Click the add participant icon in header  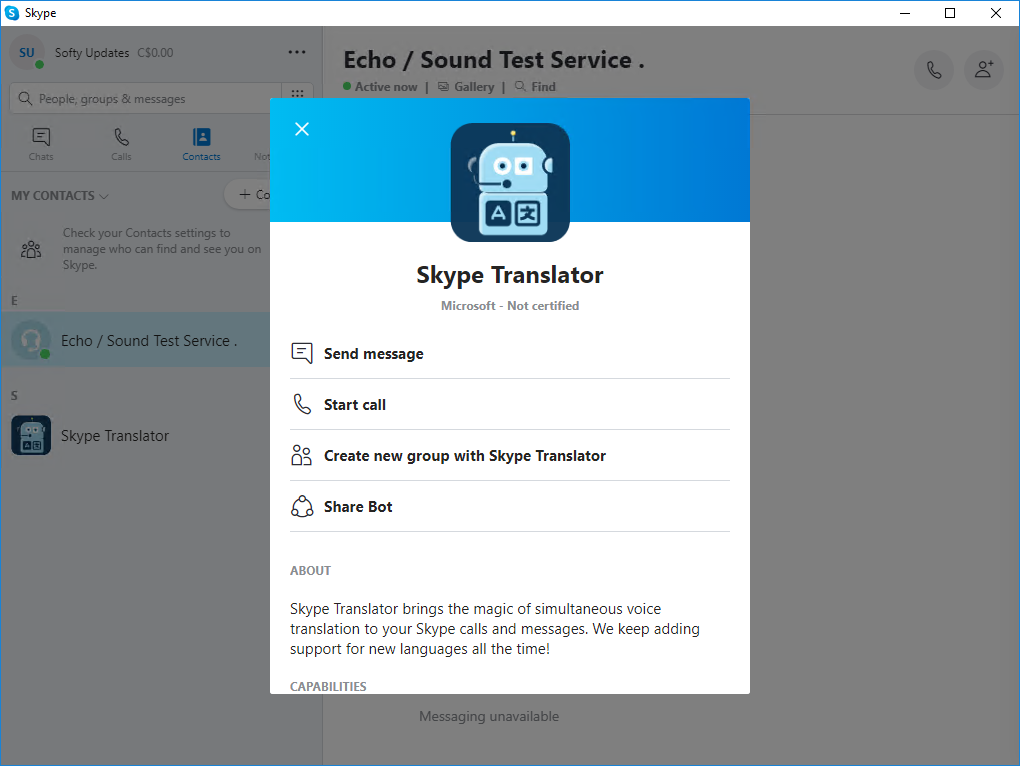[x=984, y=70]
